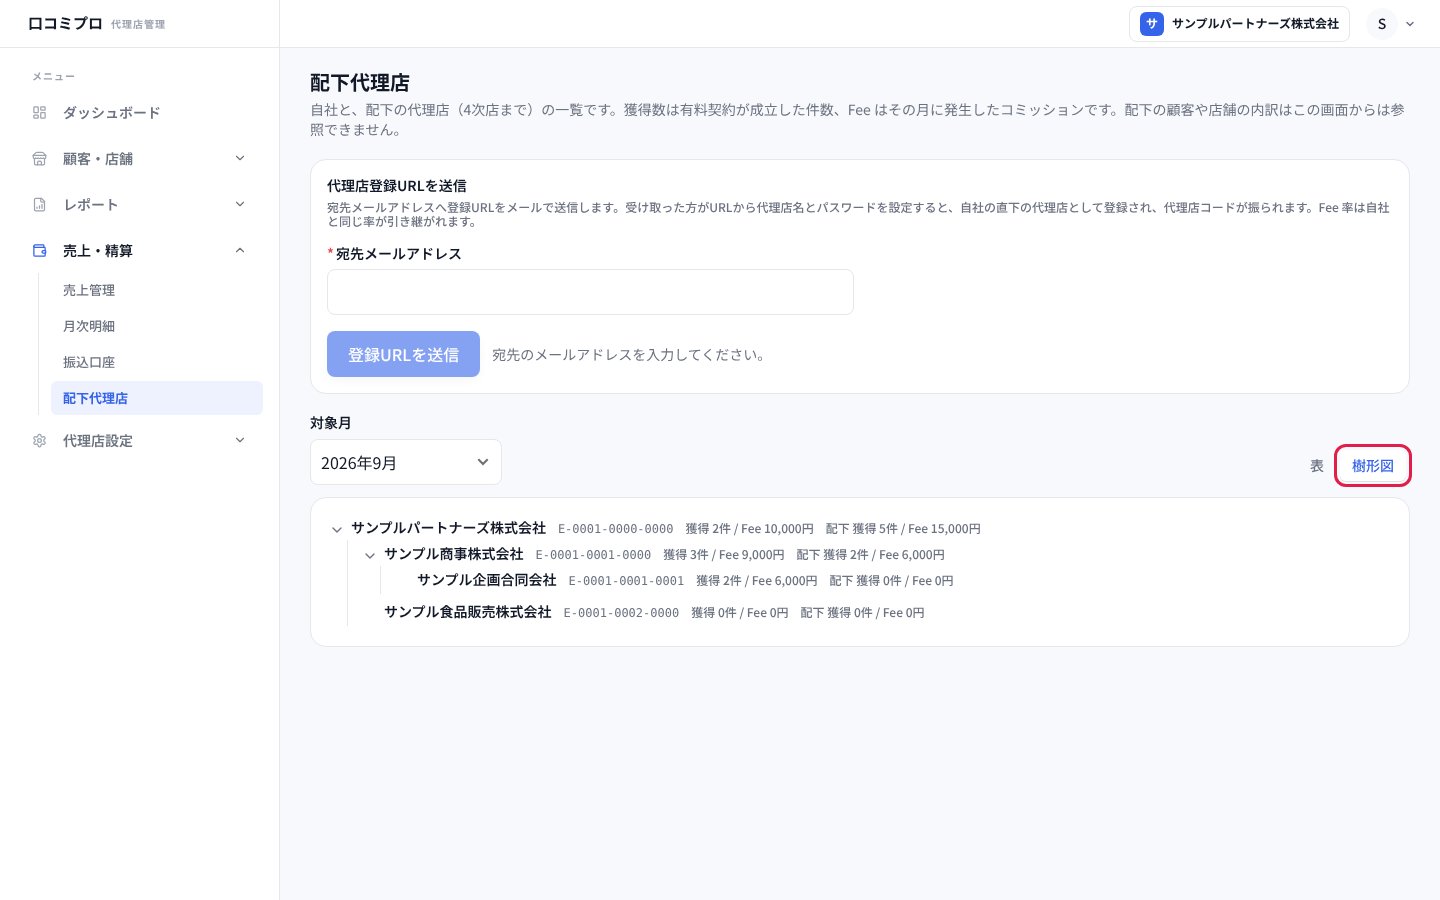The width and height of the screenshot is (1440, 900).
Task: Switch to the 樹形図 view tab
Action: pyautogui.click(x=1373, y=466)
